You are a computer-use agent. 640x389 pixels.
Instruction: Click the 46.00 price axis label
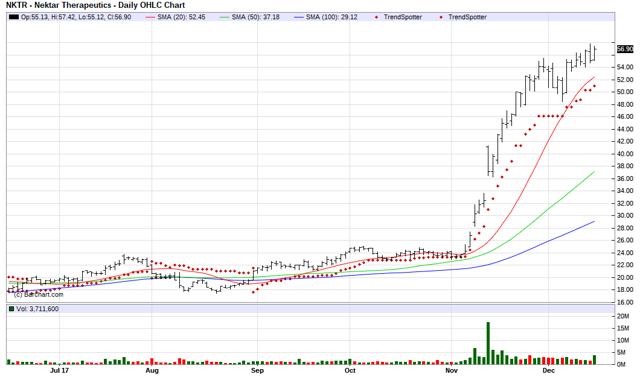625,117
